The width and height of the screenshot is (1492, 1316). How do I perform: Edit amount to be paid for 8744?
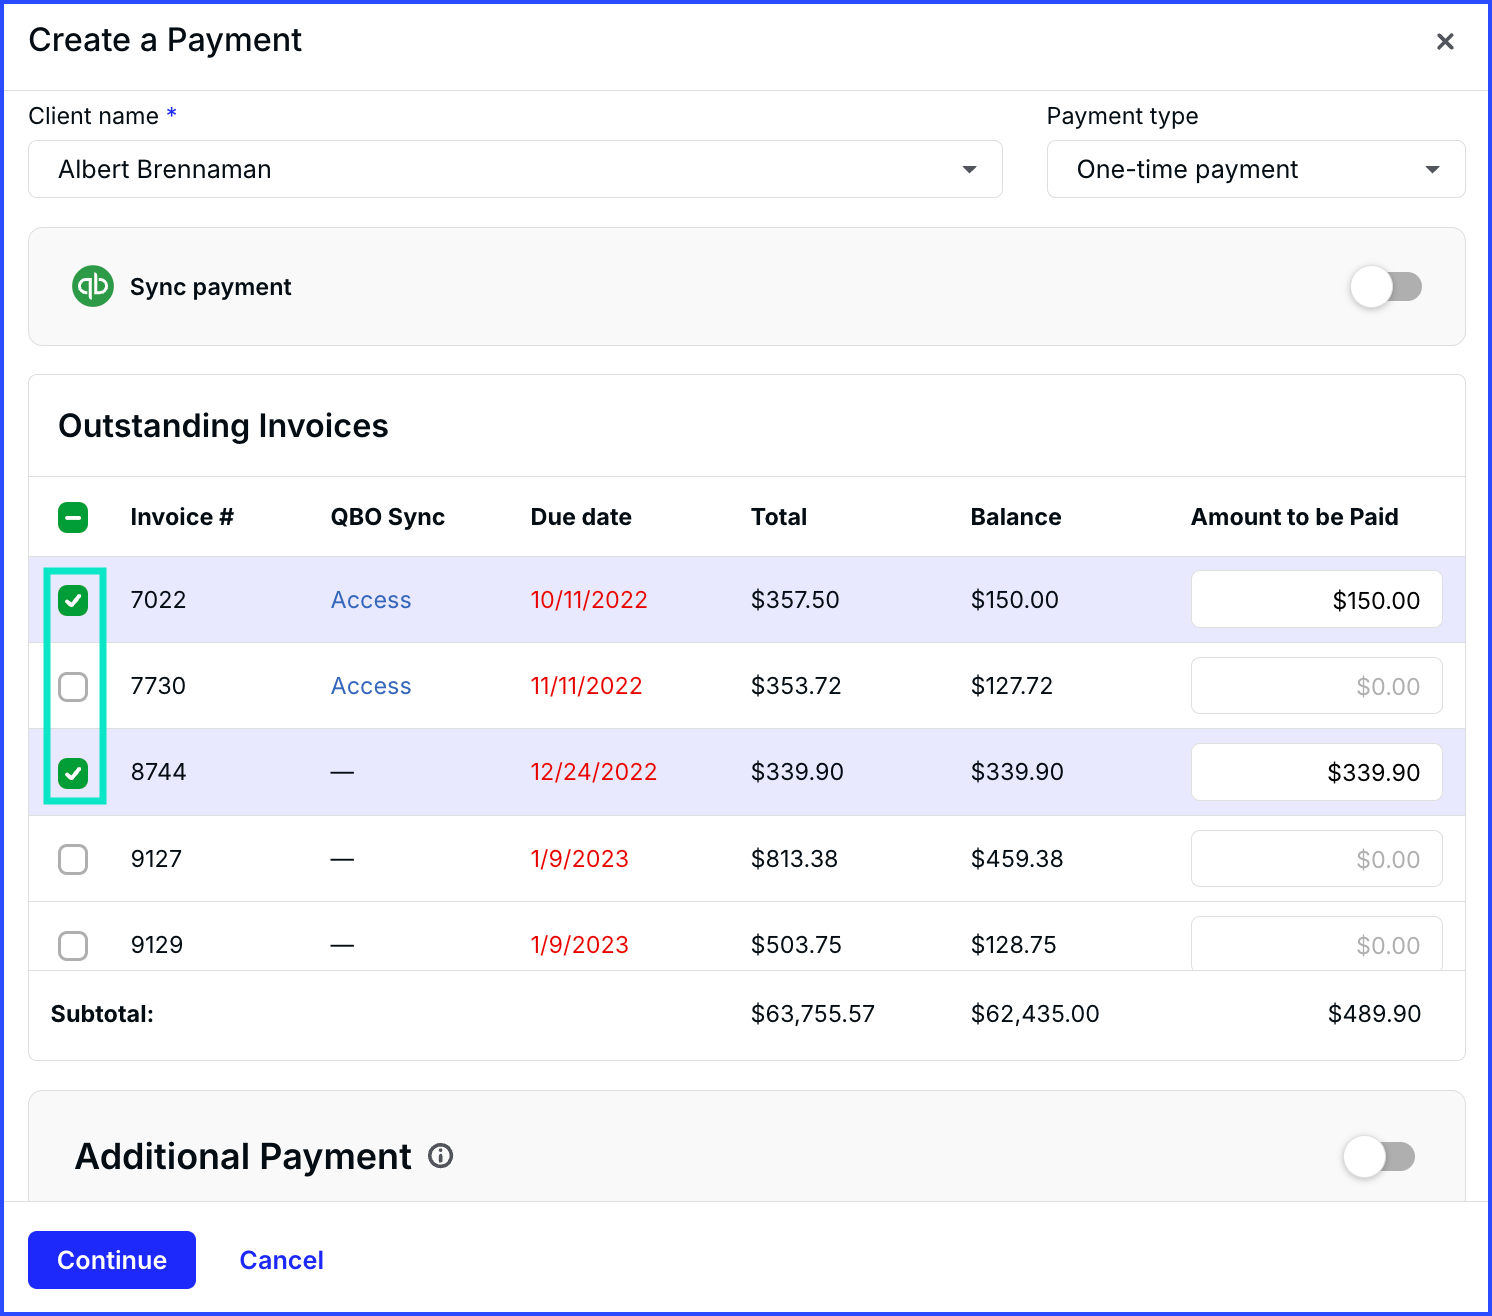tap(1316, 772)
